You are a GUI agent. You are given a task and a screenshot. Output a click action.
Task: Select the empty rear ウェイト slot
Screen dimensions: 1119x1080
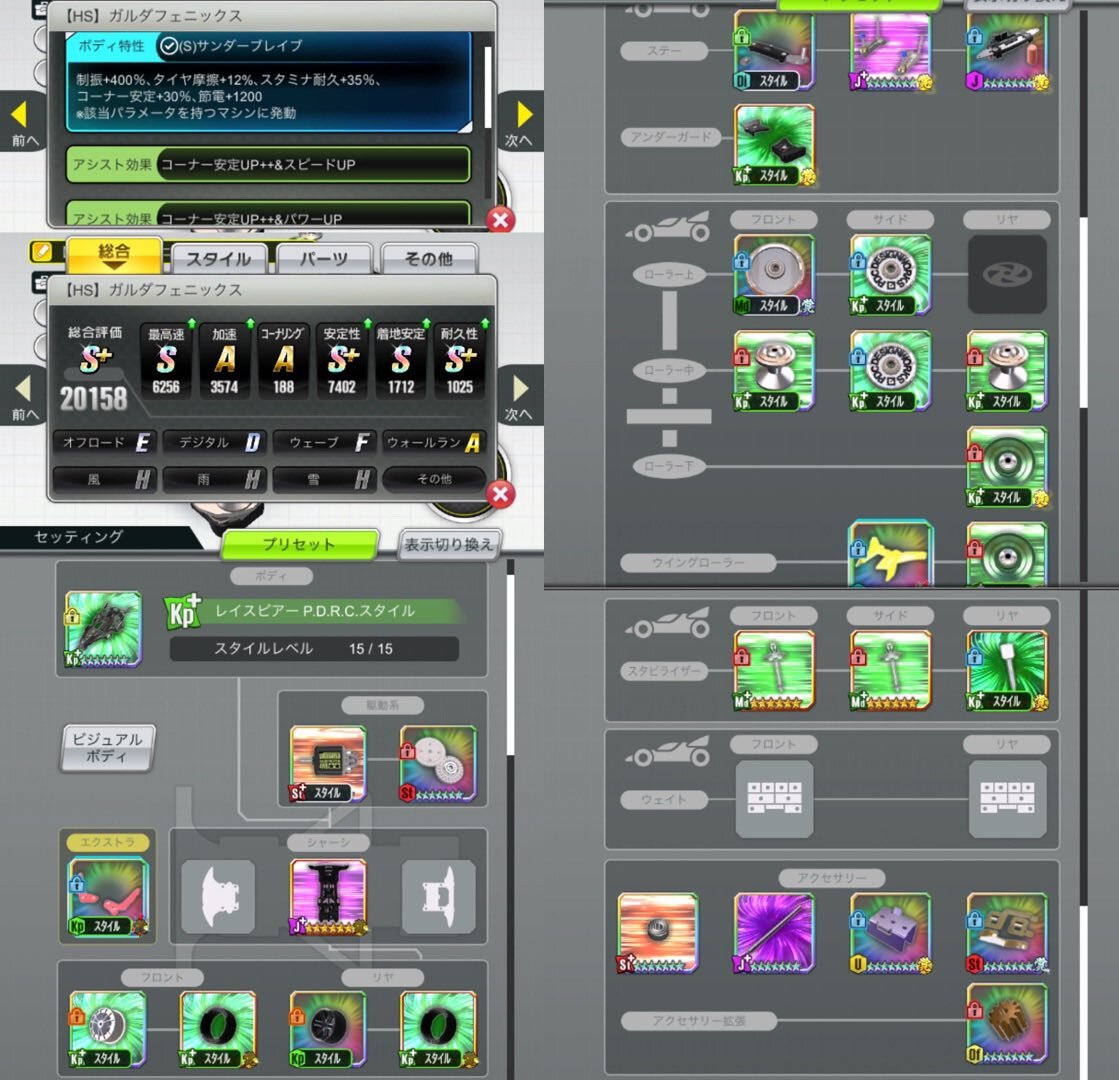pyautogui.click(x=1008, y=799)
